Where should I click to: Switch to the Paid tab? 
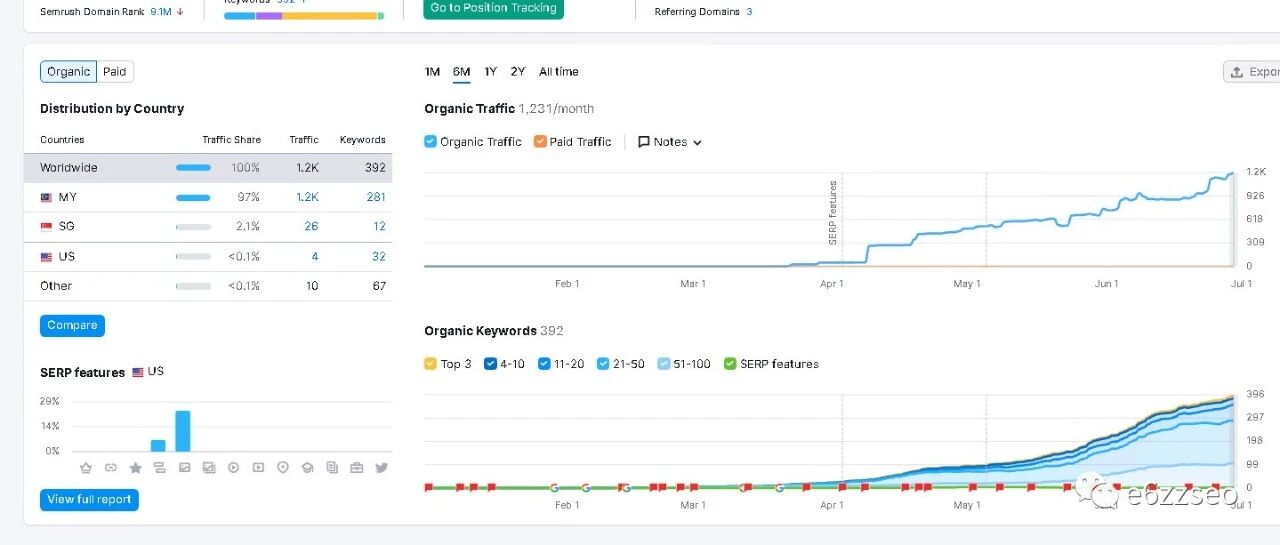click(x=115, y=72)
